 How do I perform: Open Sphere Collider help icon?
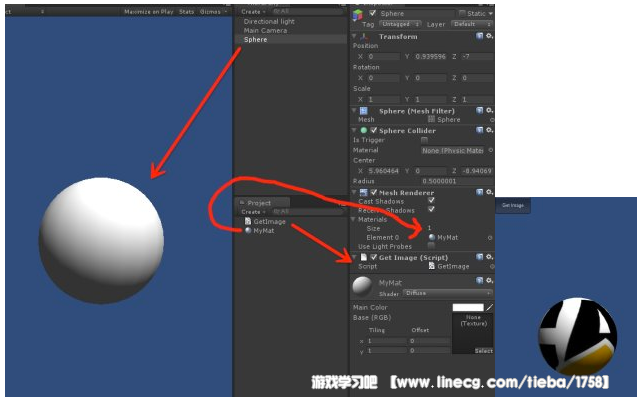click(x=479, y=130)
